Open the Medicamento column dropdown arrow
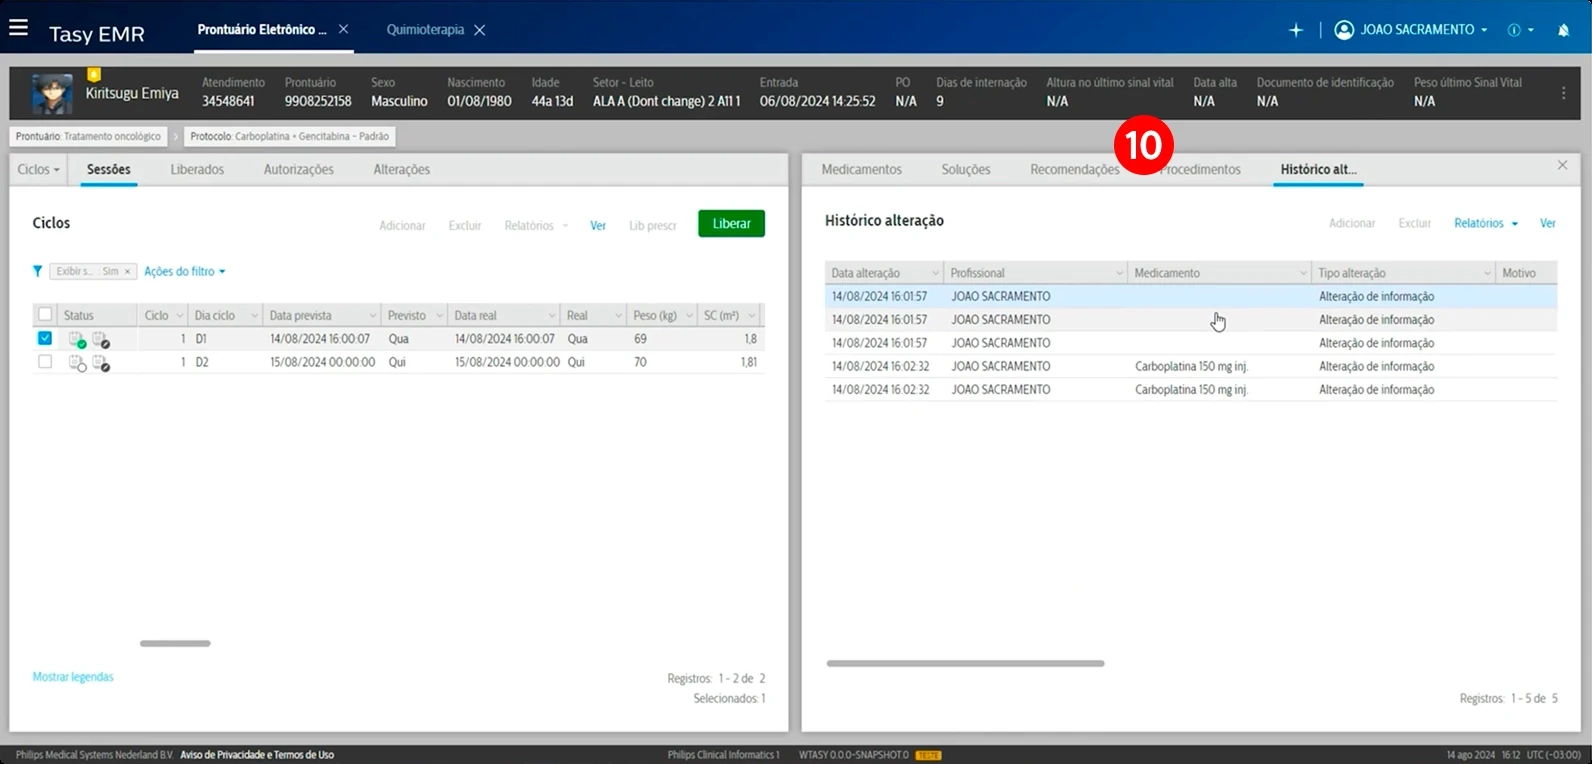This screenshot has height=764, width=1592. pos(1304,273)
